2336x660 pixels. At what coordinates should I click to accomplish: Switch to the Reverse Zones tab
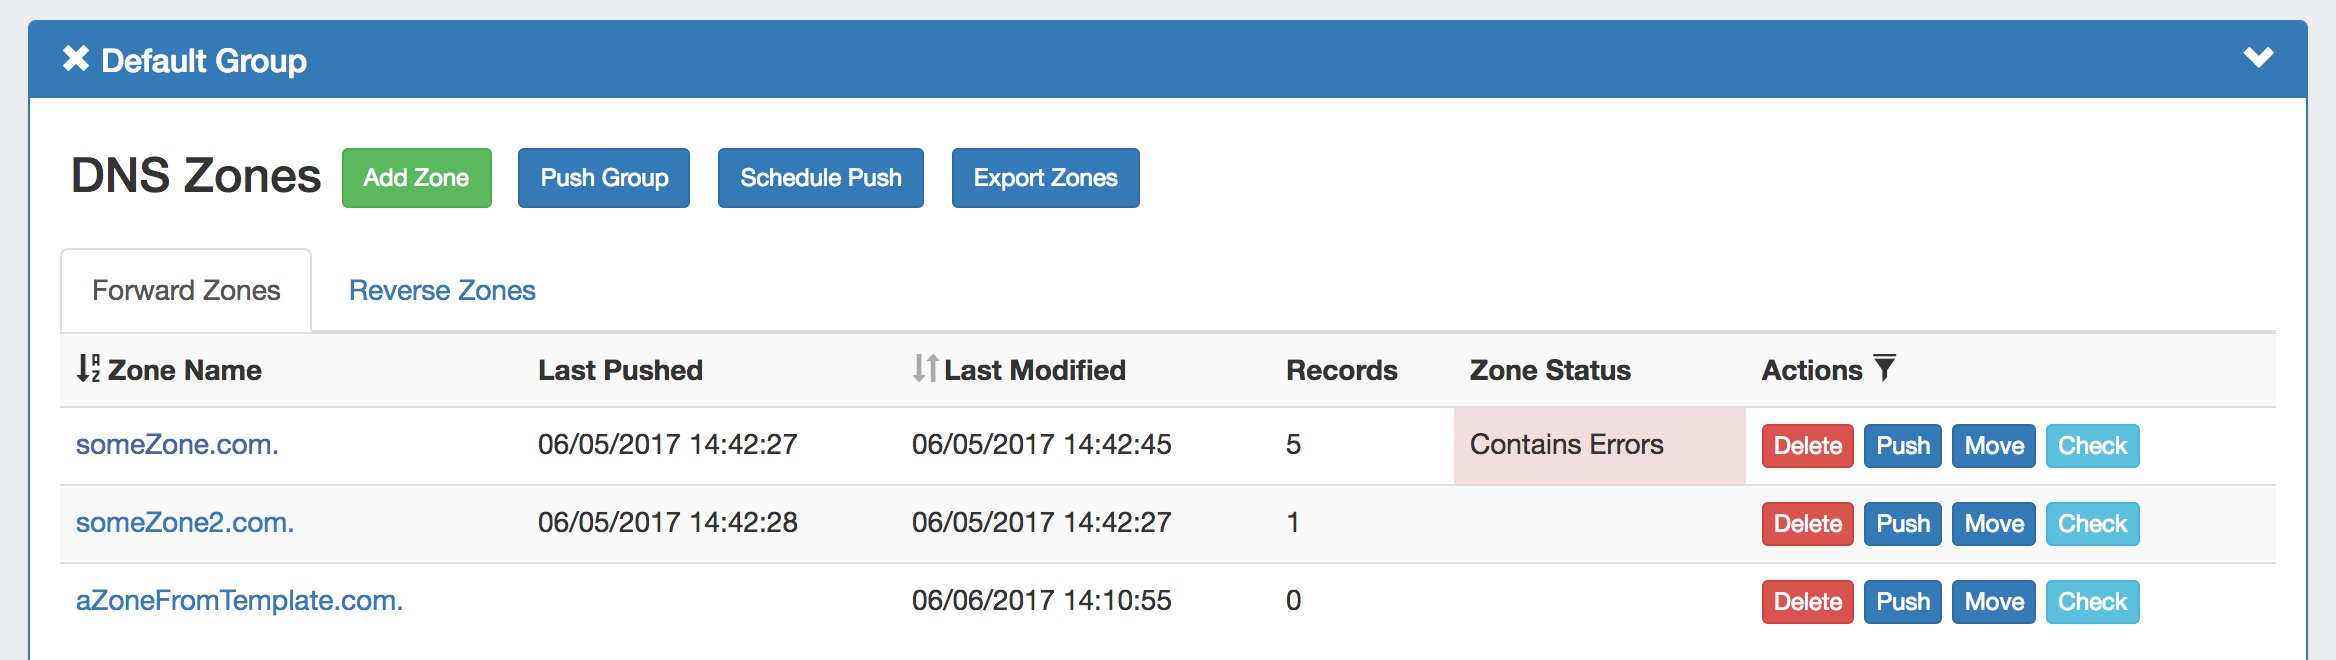point(442,291)
